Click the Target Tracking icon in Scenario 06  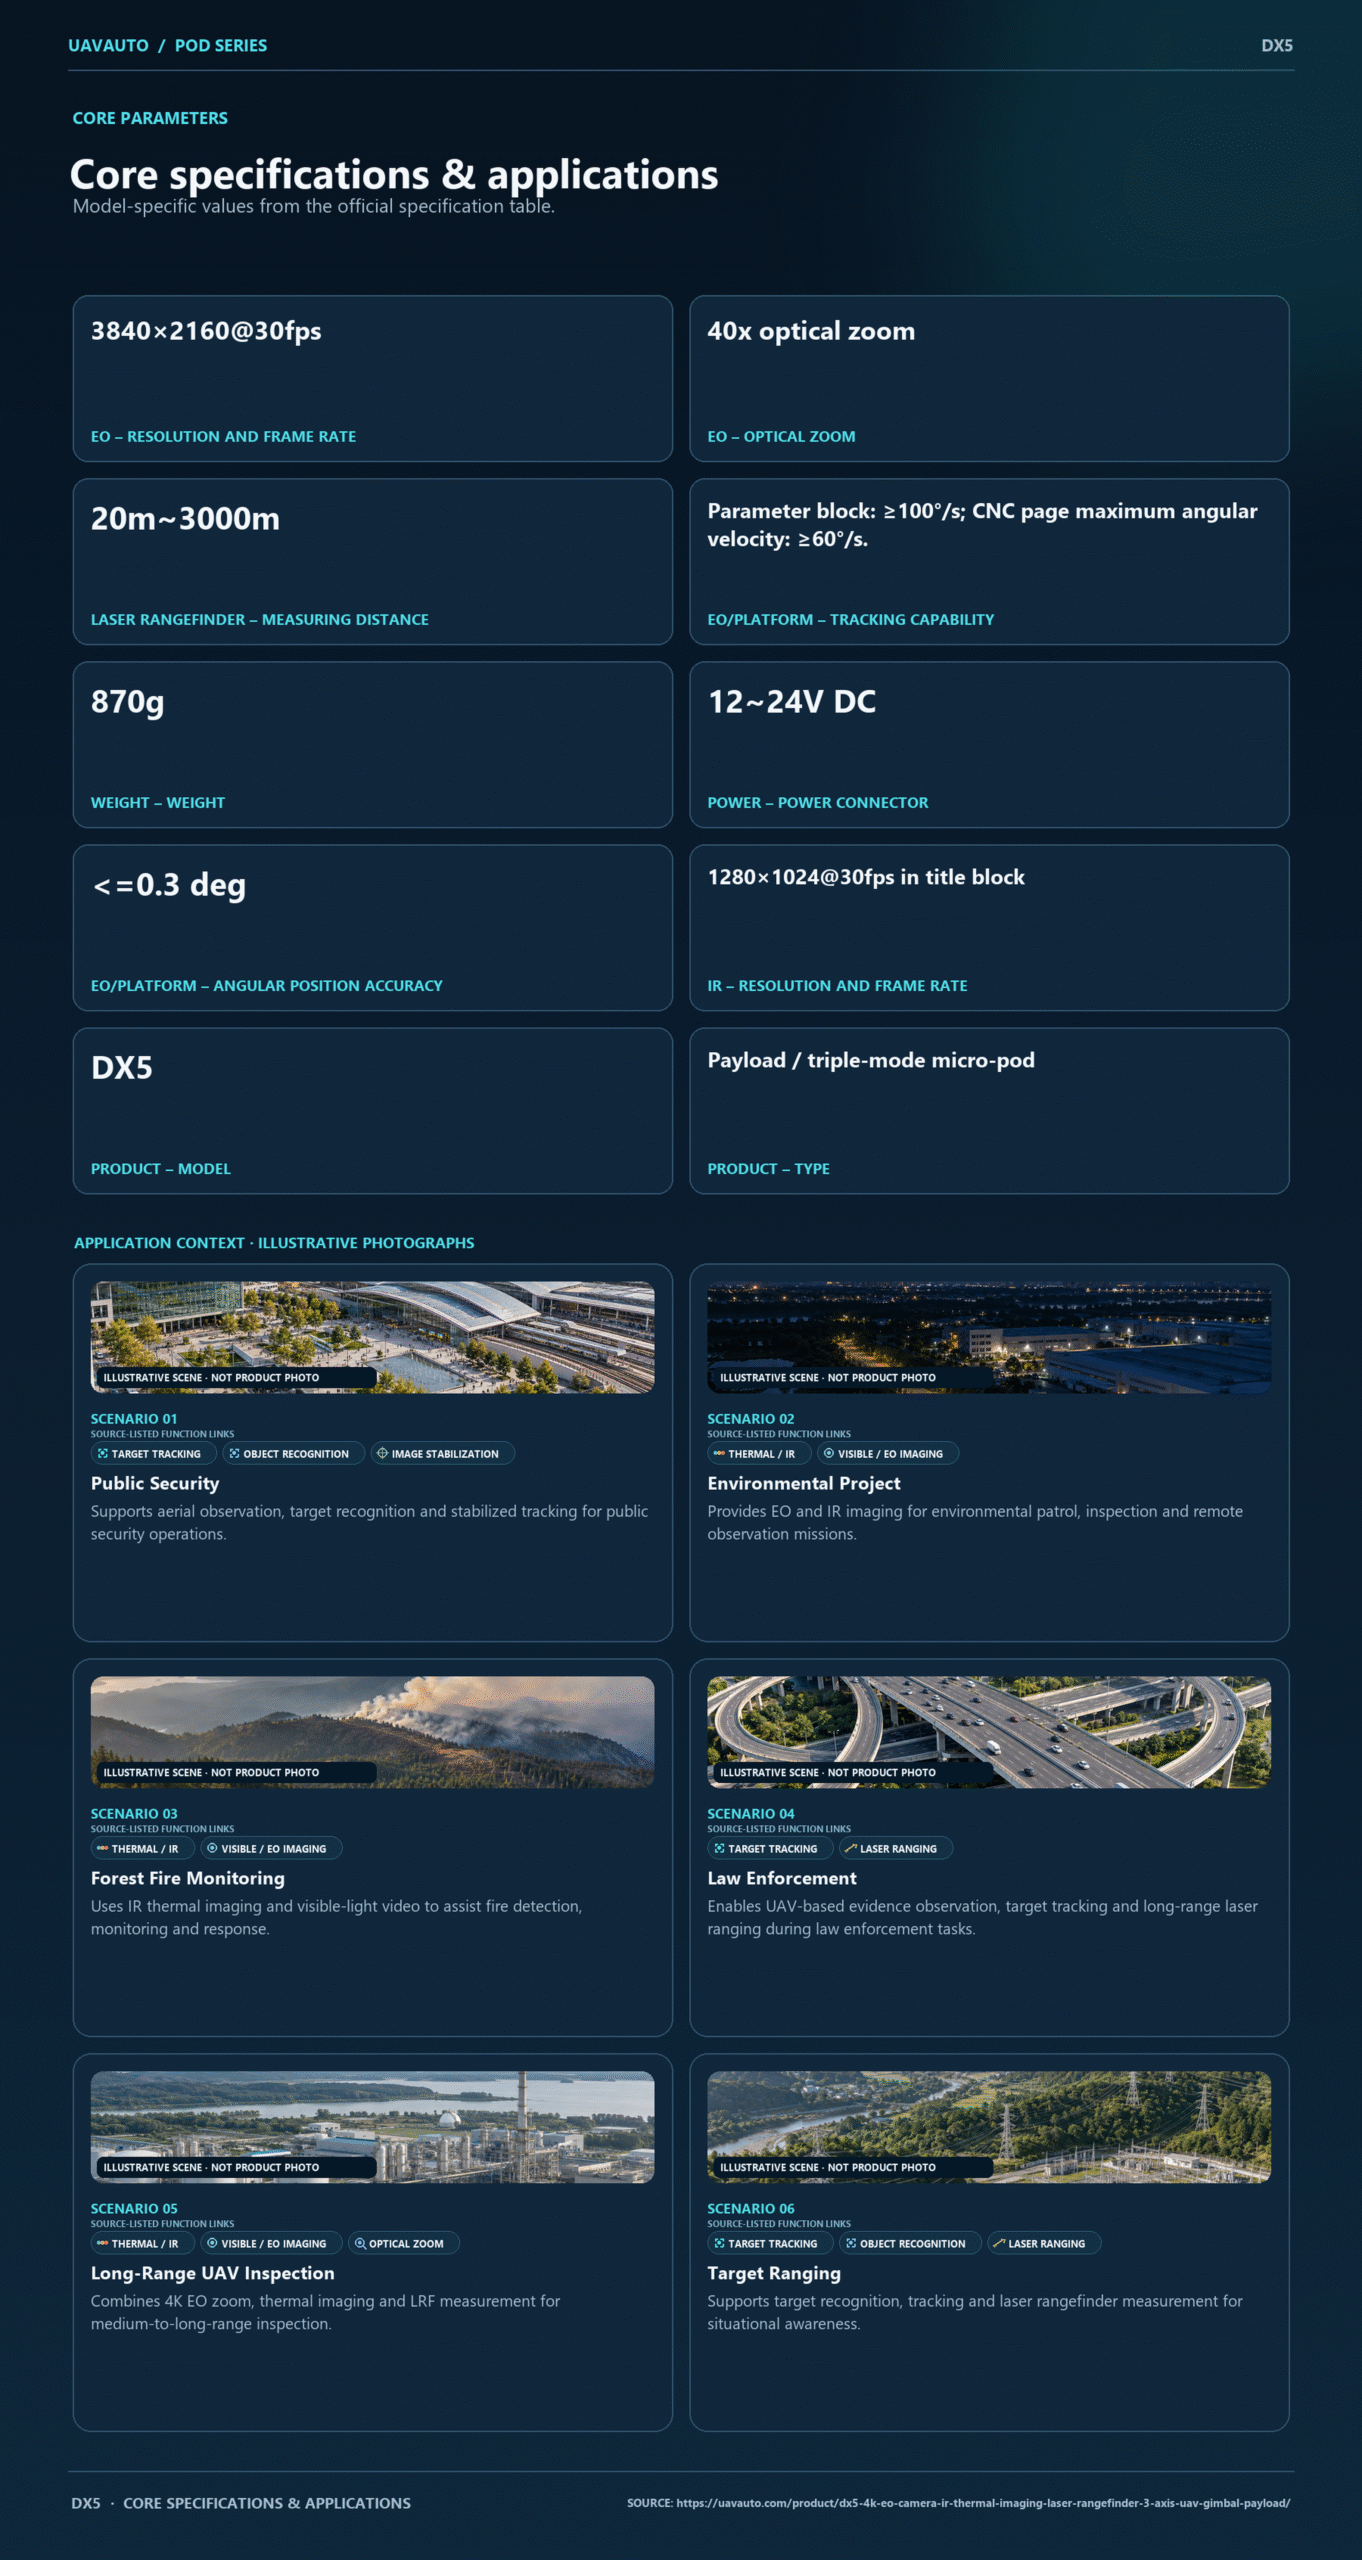coord(719,2244)
